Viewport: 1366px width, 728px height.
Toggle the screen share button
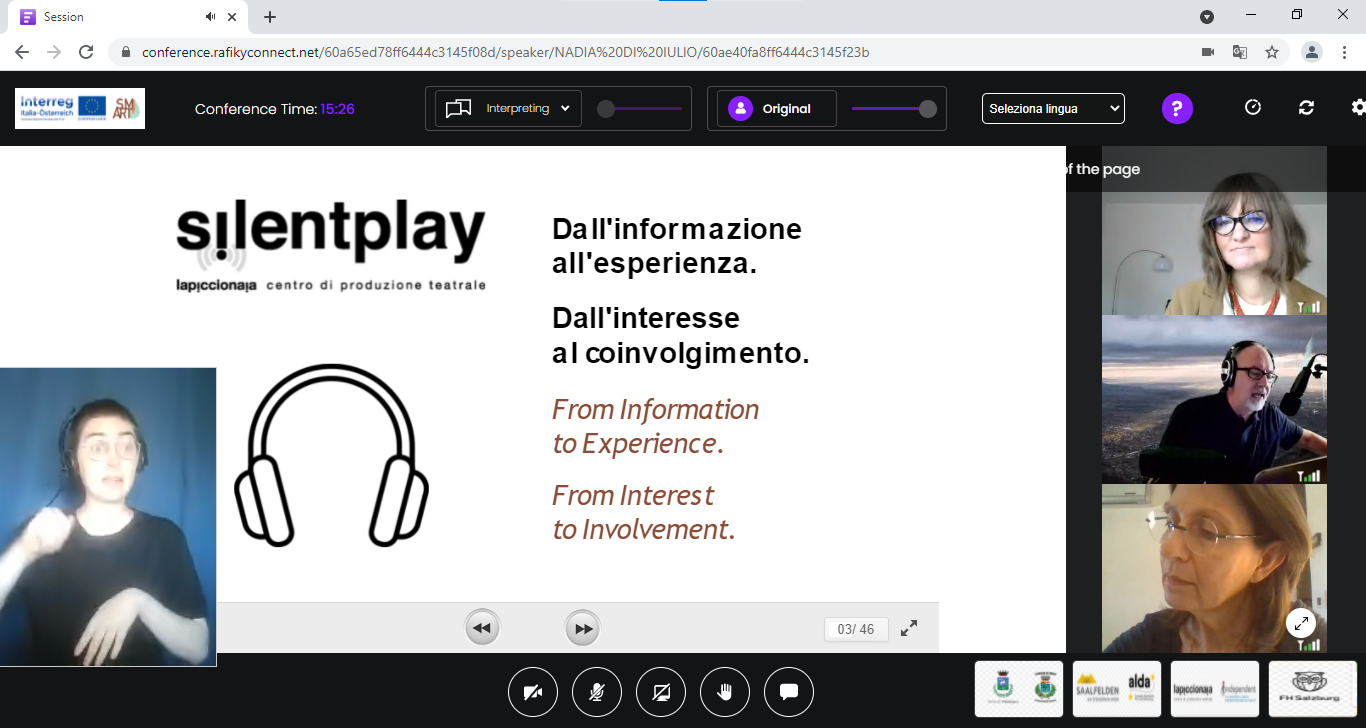661,692
